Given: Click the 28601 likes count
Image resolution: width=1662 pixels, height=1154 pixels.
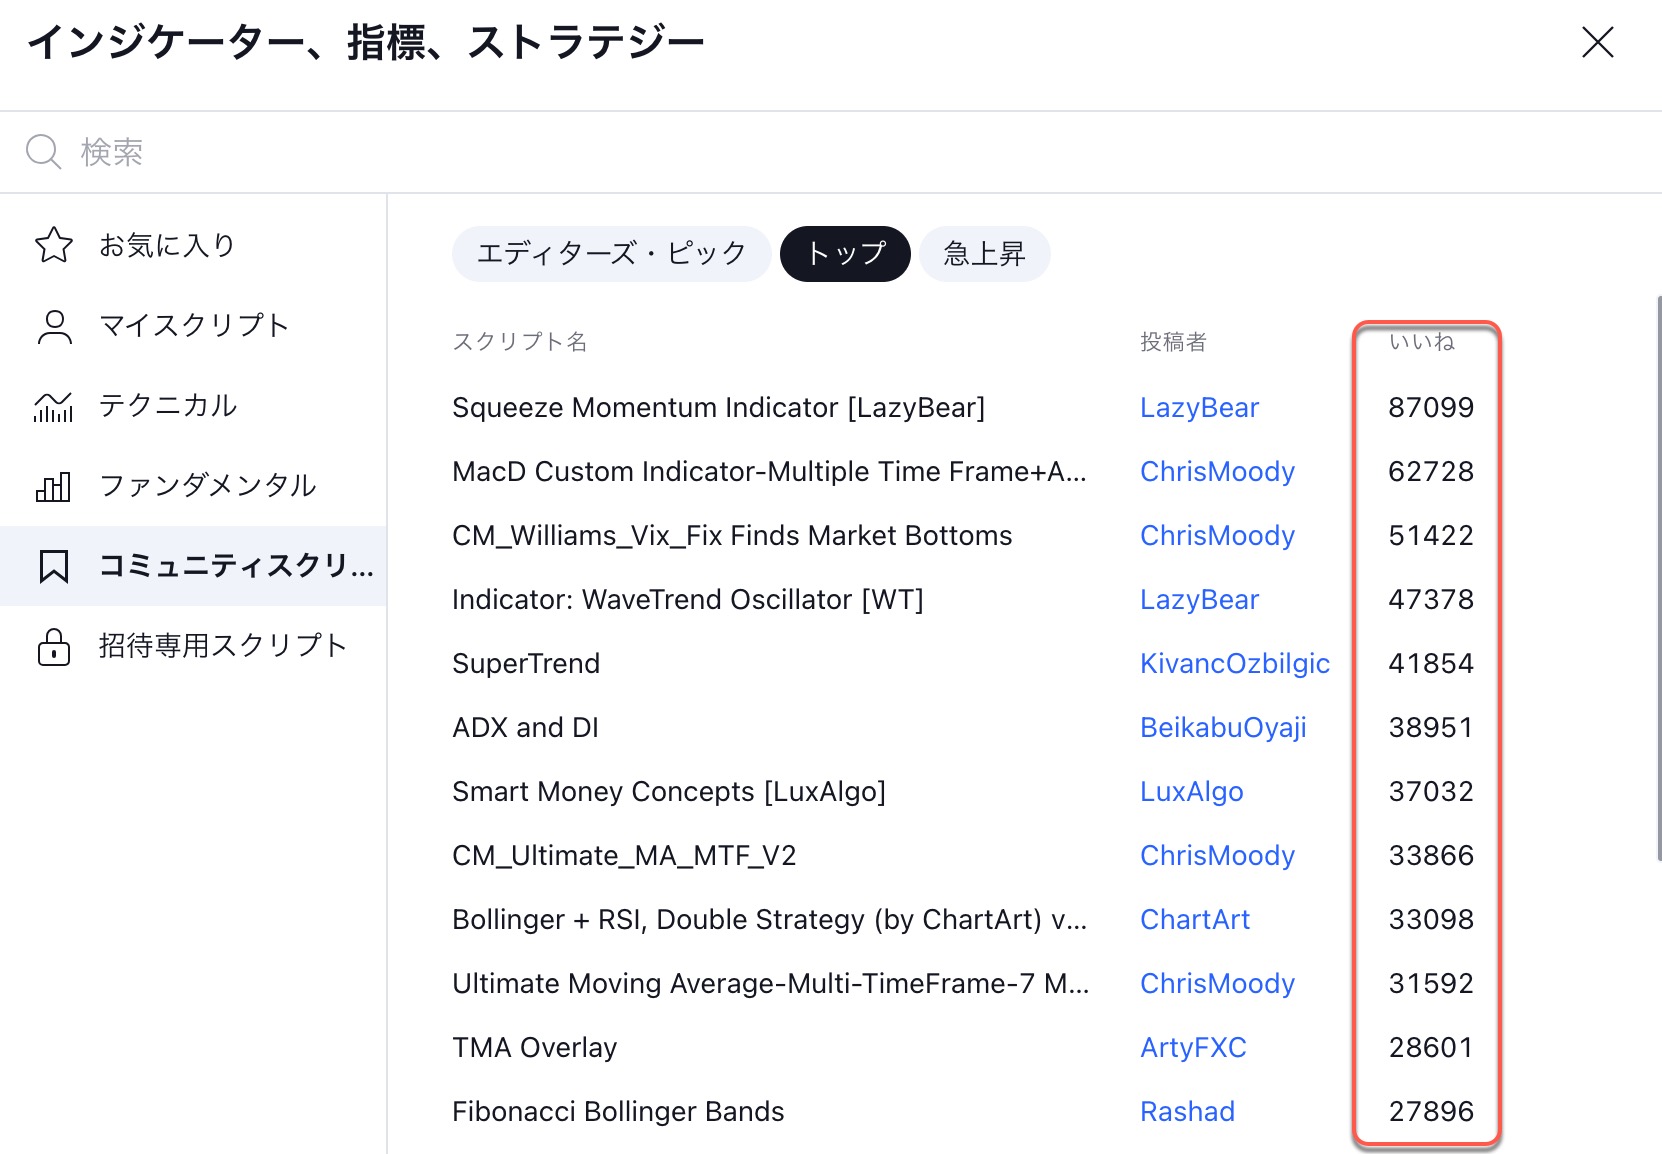Looking at the screenshot, I should (x=1431, y=1048).
